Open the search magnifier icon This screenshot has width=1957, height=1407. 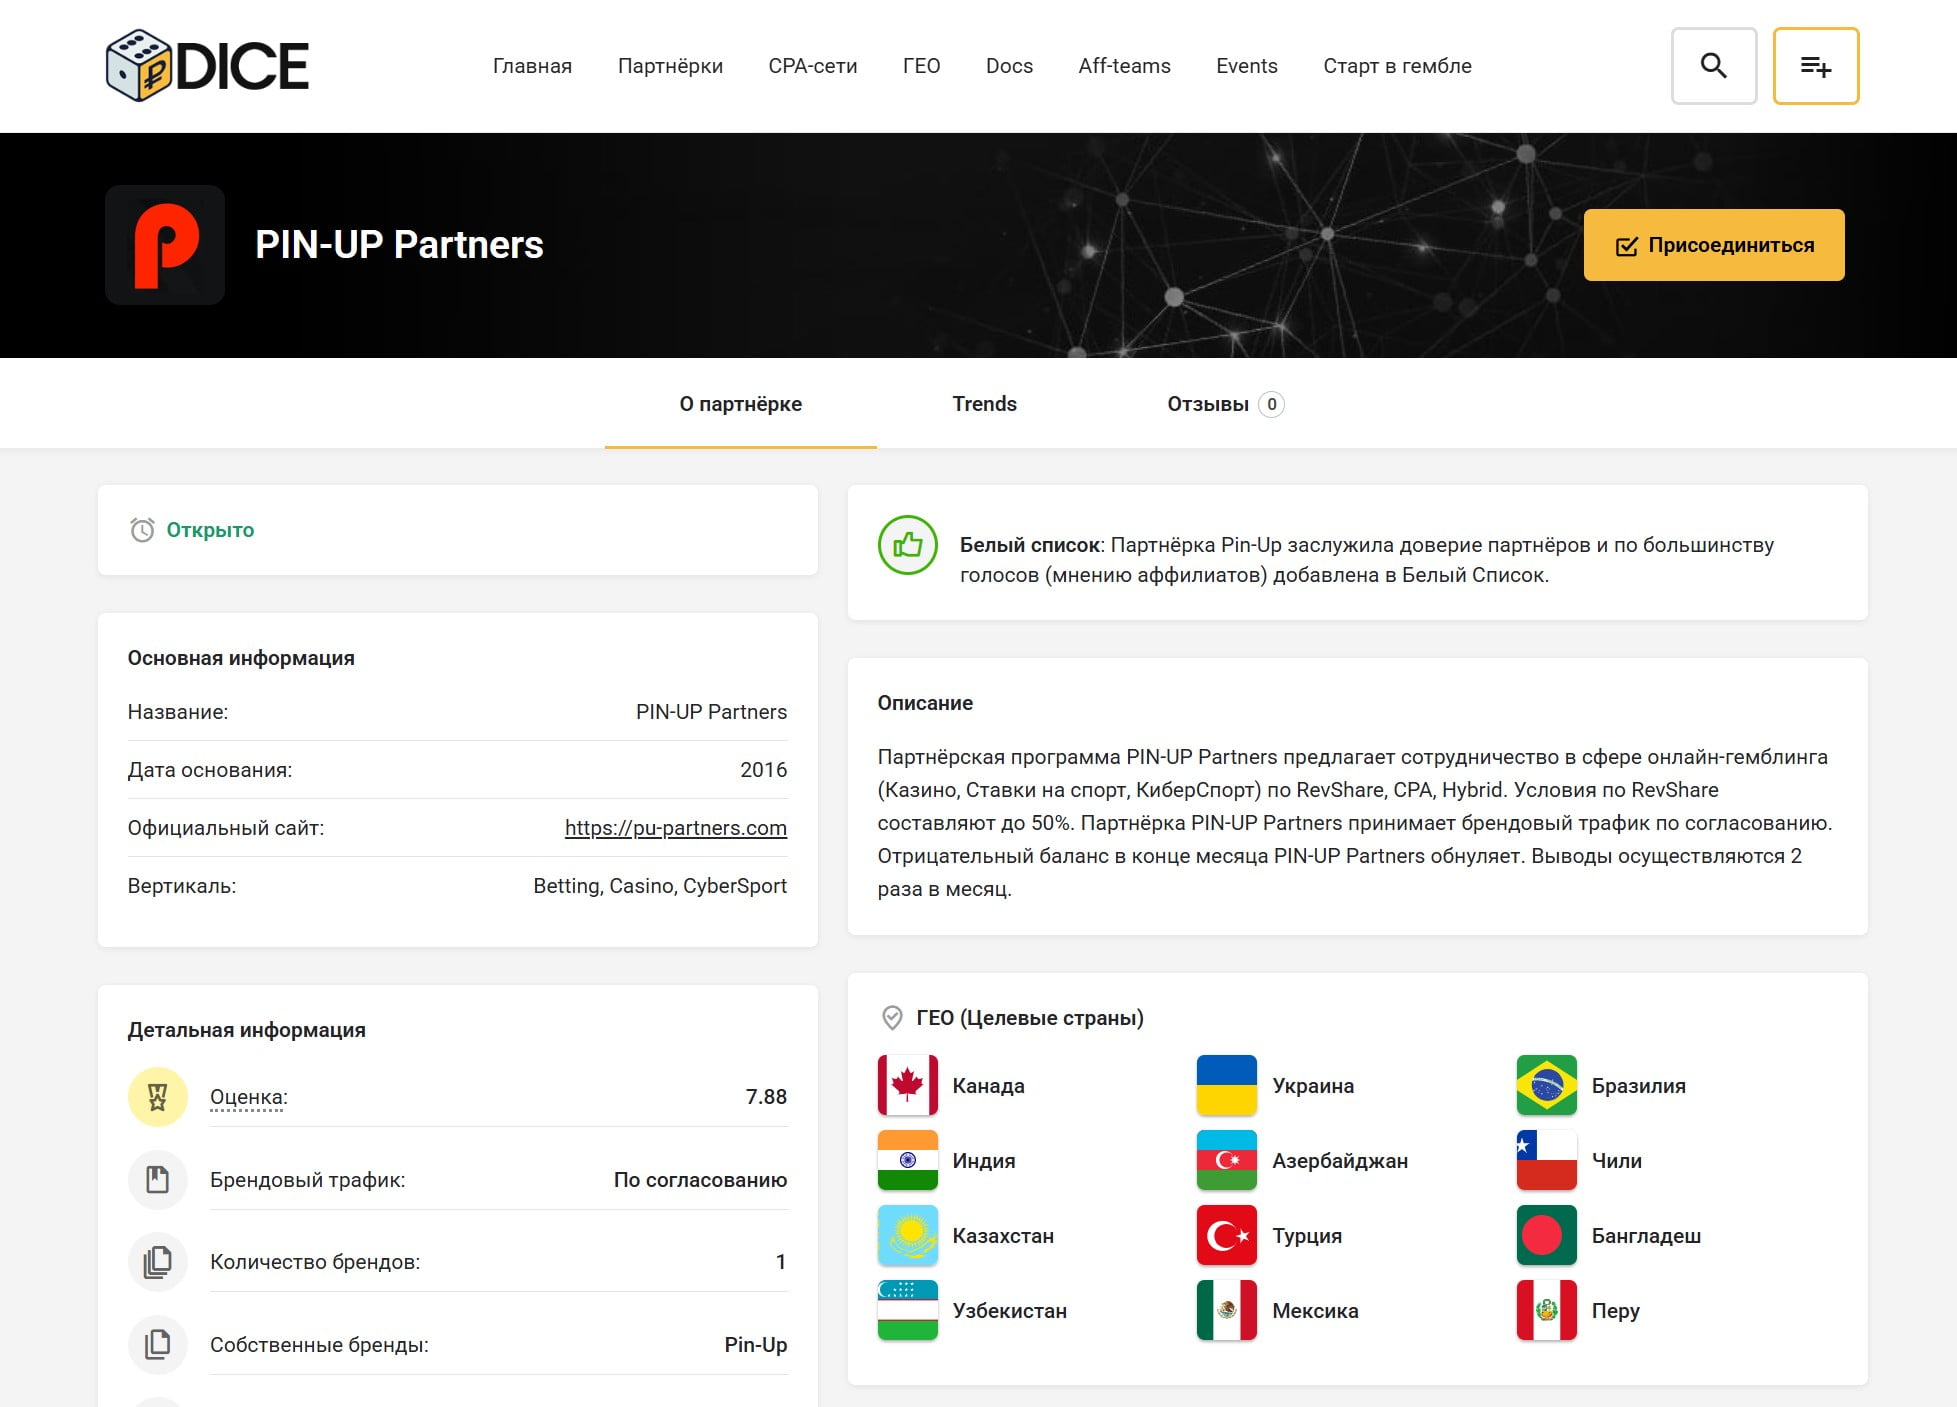[1714, 66]
